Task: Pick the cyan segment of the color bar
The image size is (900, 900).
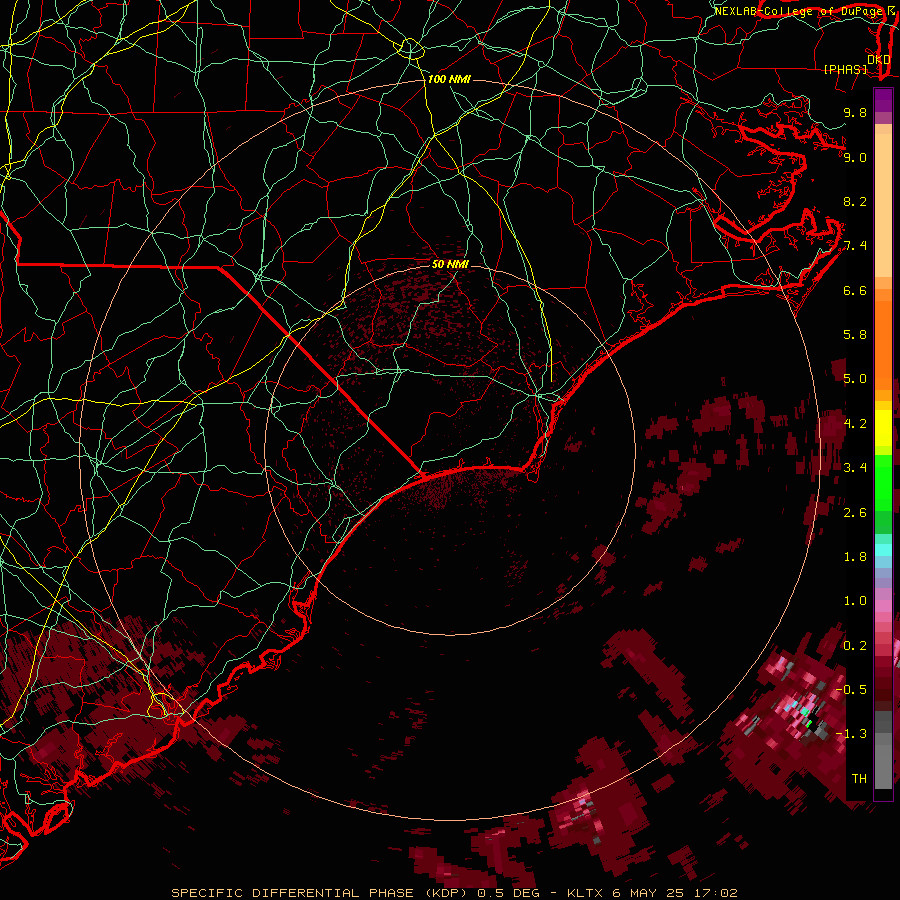Action: (883, 550)
